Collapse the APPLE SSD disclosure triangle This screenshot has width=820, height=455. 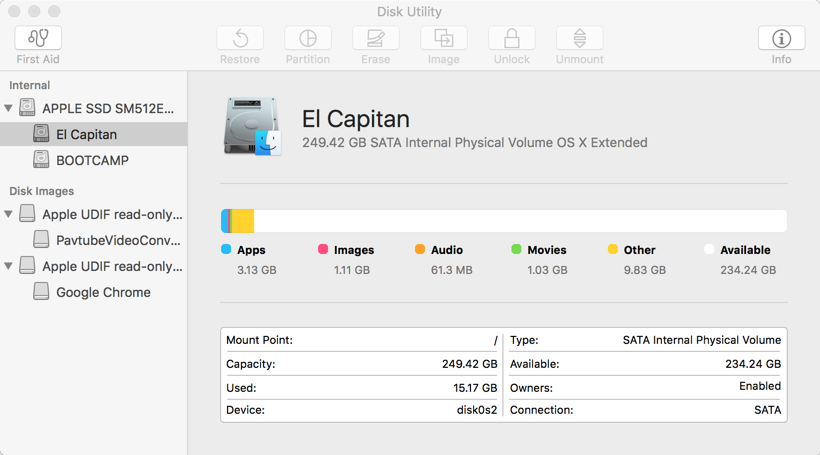point(9,108)
